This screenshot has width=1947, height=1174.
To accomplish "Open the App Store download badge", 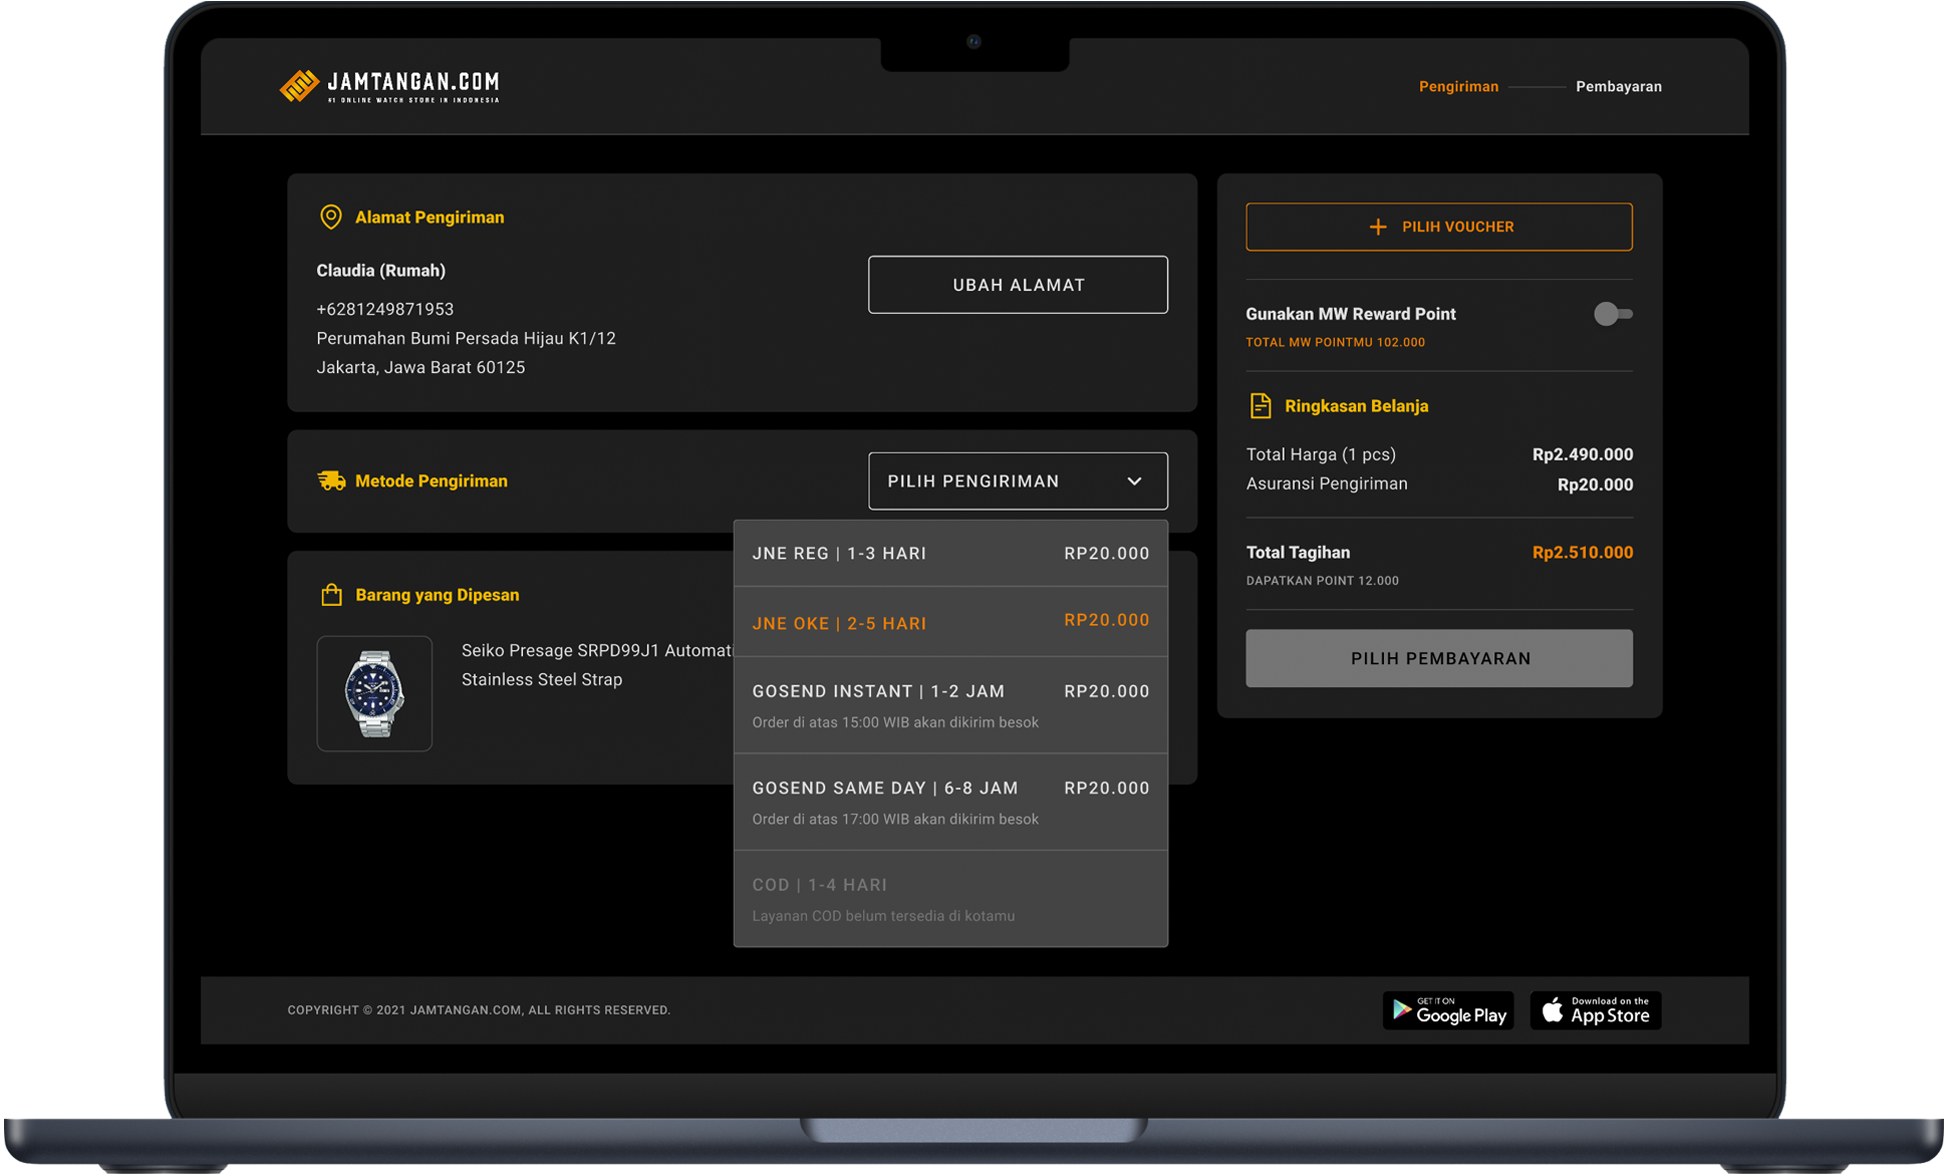I will (1595, 1010).
